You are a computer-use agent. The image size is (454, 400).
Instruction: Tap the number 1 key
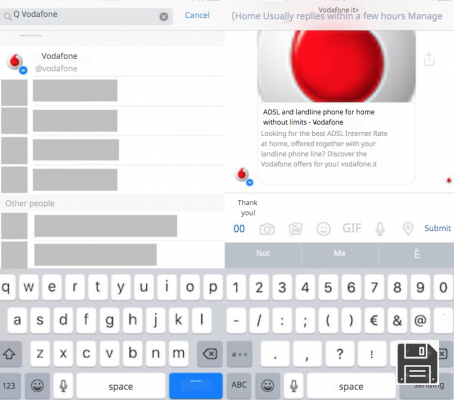tap(236, 288)
